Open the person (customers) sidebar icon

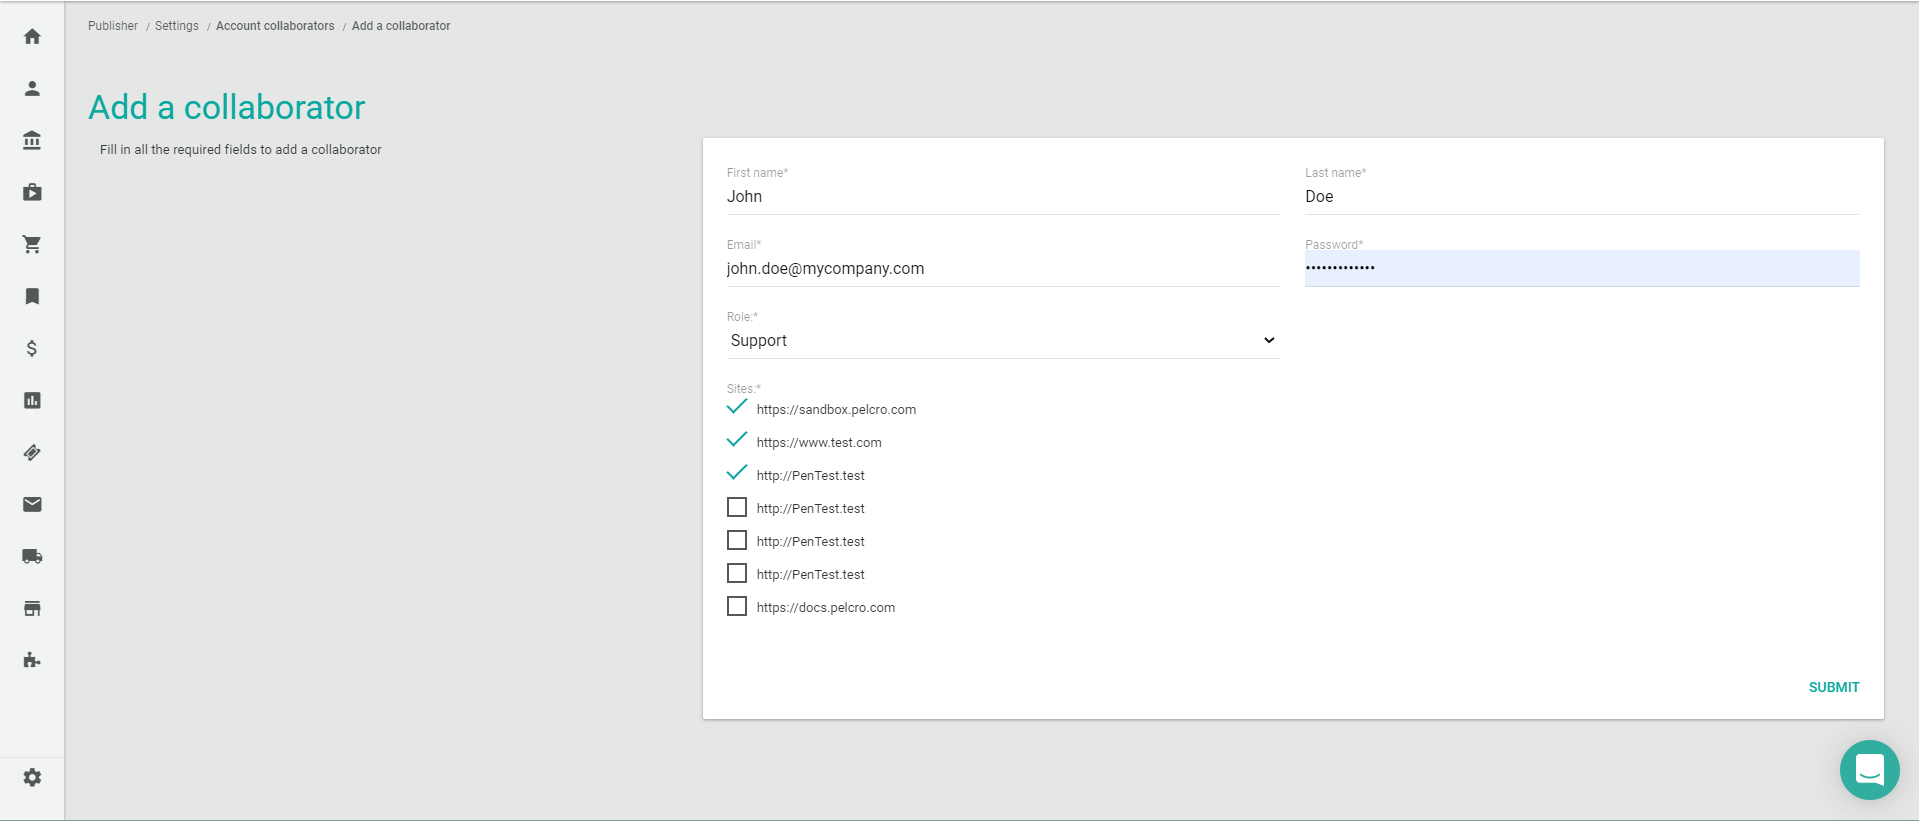(x=32, y=89)
